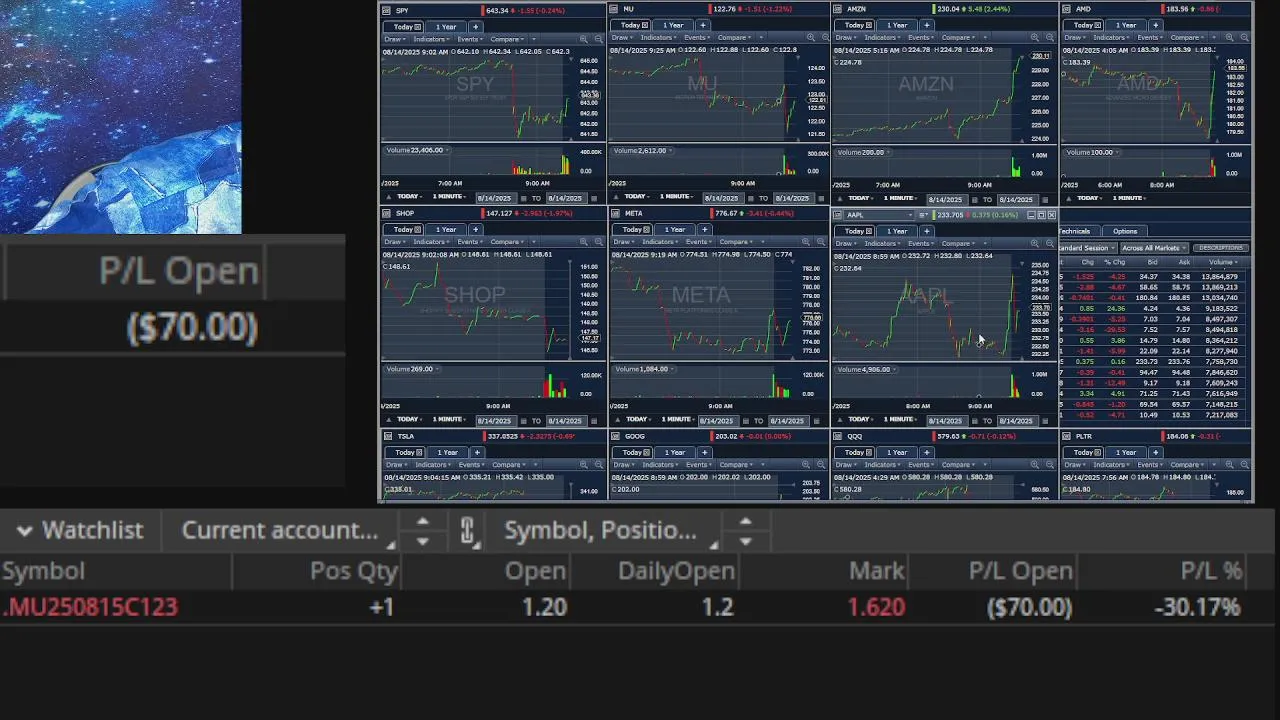Zoom out on the SPY chart
Image resolution: width=1280 pixels, height=720 pixels.
[598, 39]
